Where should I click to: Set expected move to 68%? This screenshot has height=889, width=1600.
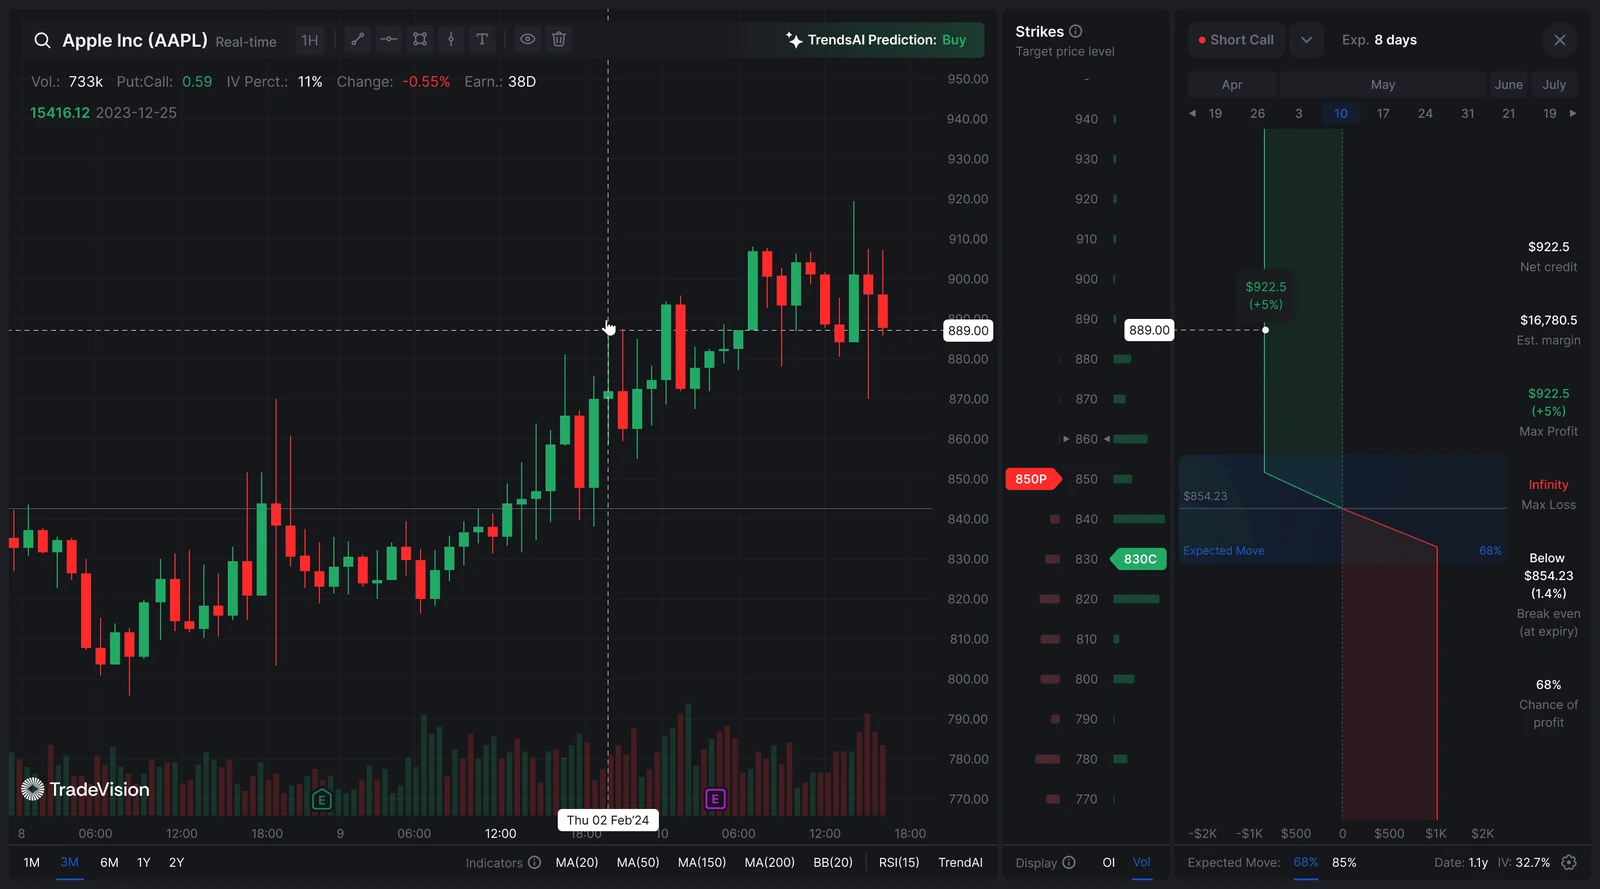pos(1306,862)
